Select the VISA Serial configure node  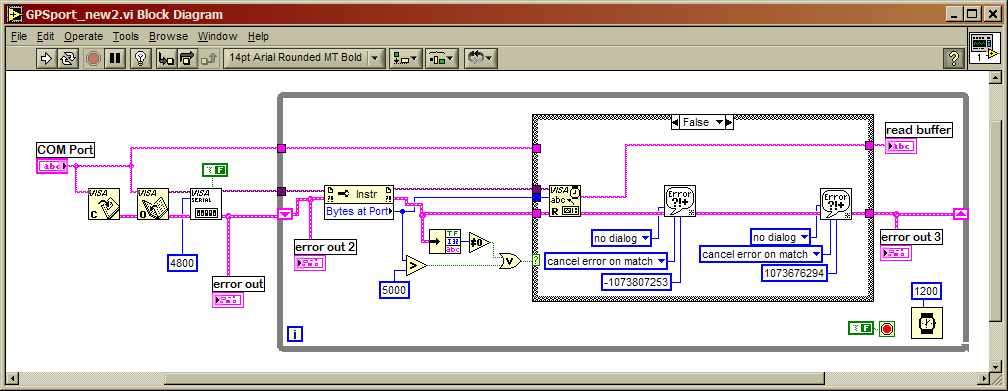(206, 204)
